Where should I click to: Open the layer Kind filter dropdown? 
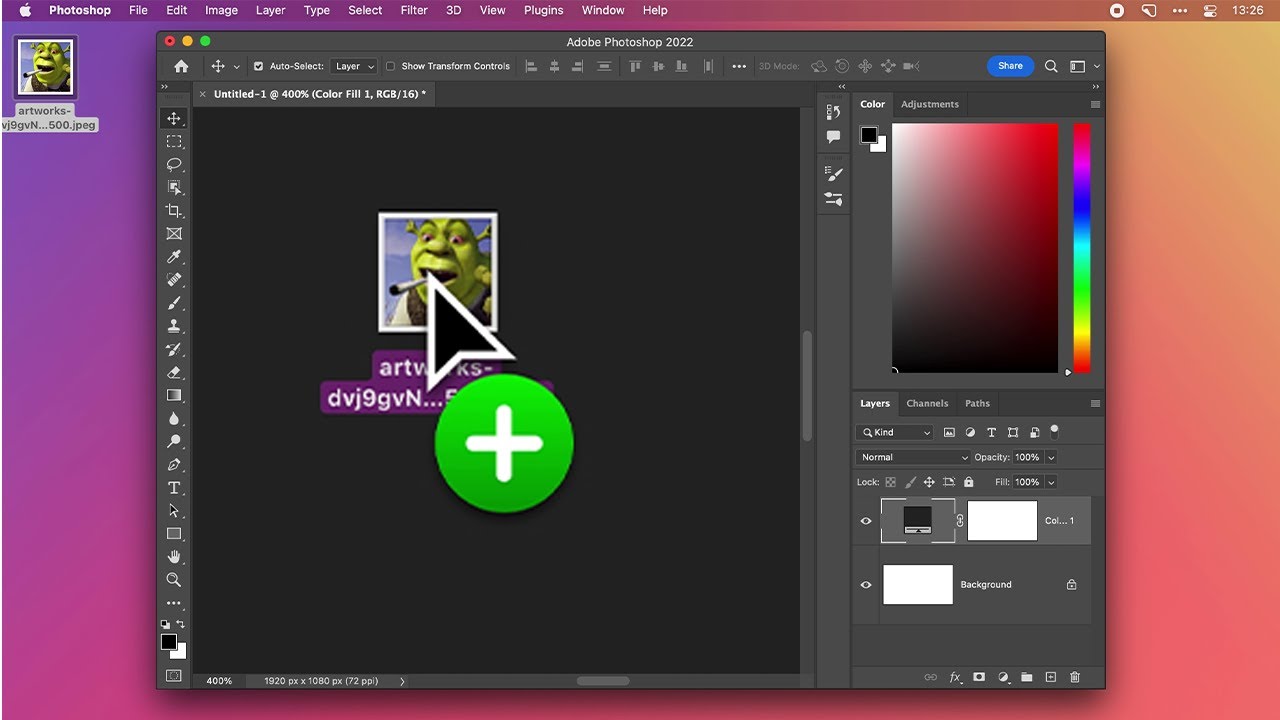(895, 432)
